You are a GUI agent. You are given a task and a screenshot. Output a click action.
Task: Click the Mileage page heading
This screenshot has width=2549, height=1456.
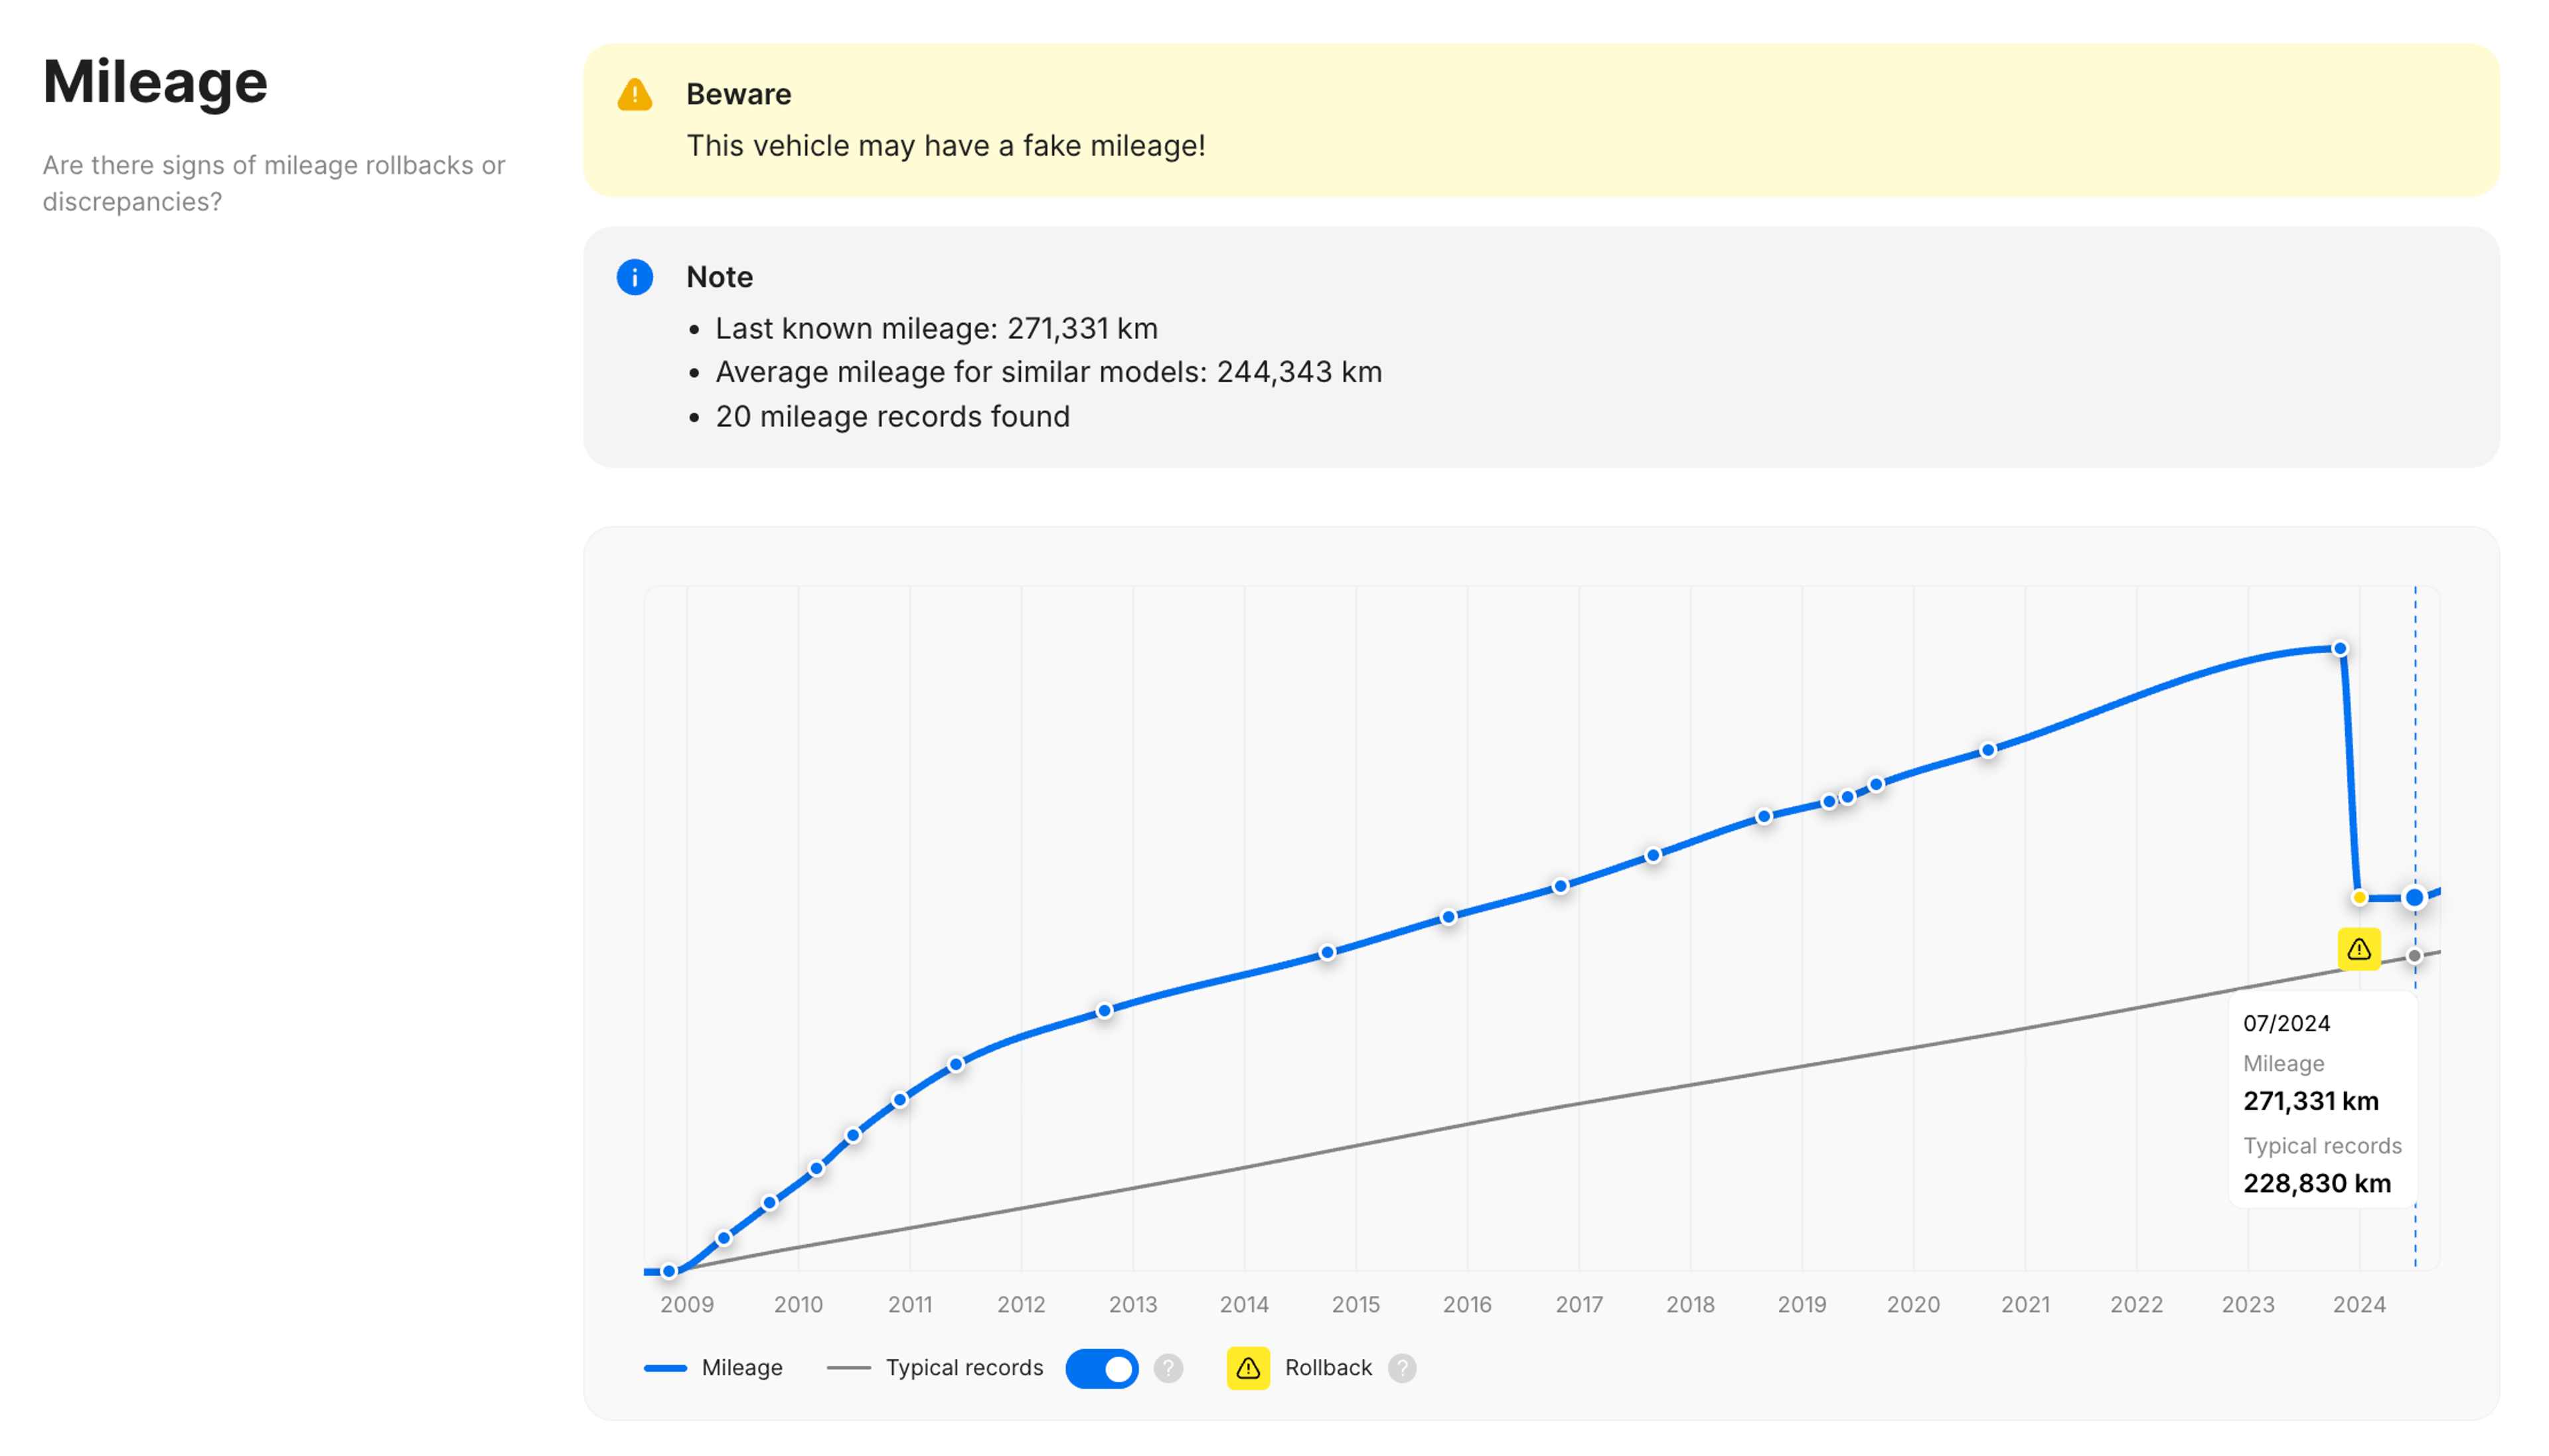click(x=155, y=82)
